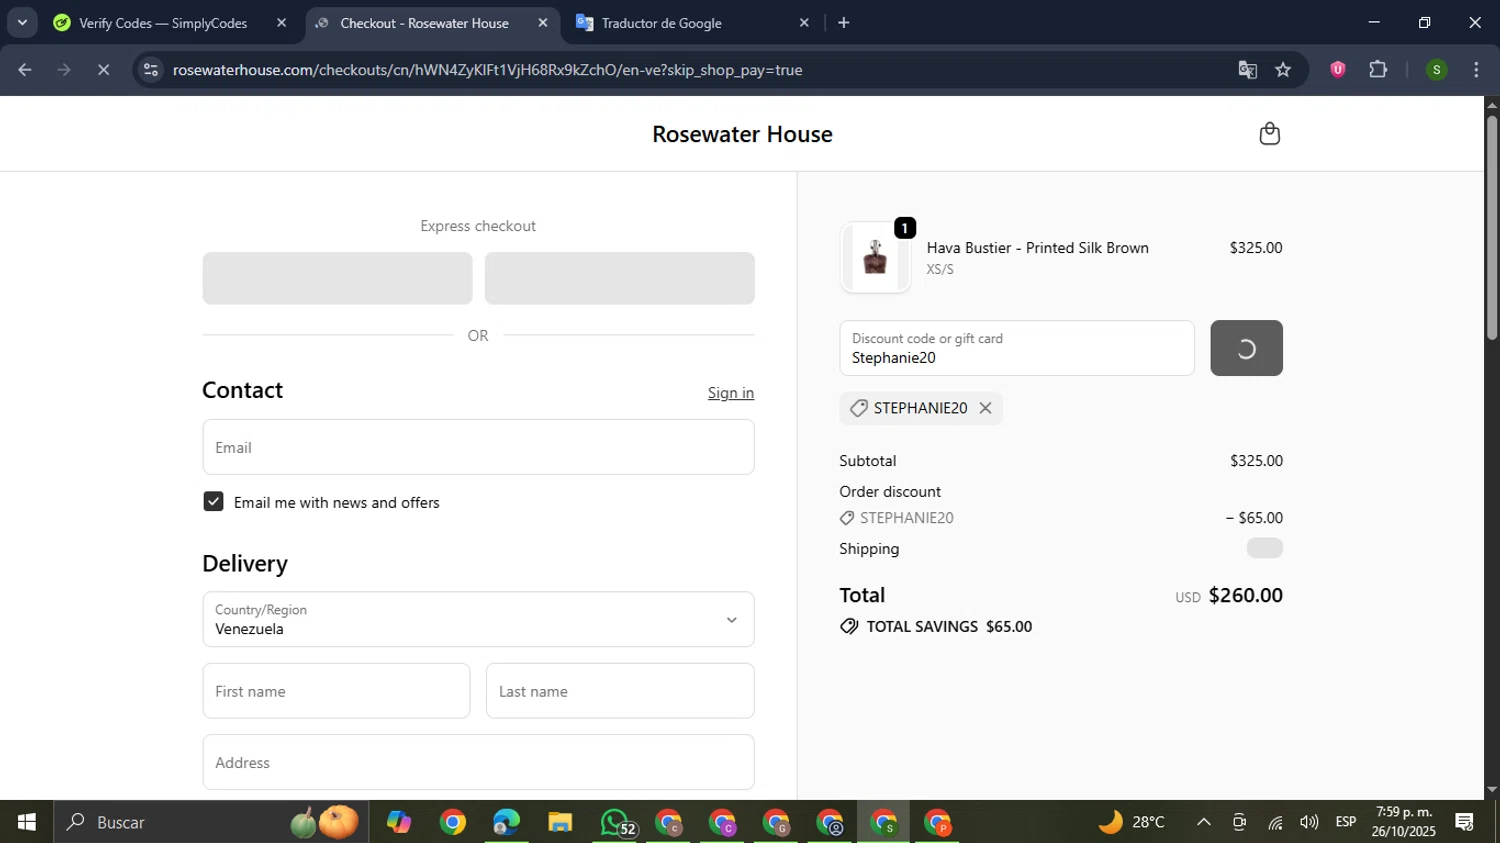Click the address bar URL
Viewport: 1500px width, 843px height.
487,70
